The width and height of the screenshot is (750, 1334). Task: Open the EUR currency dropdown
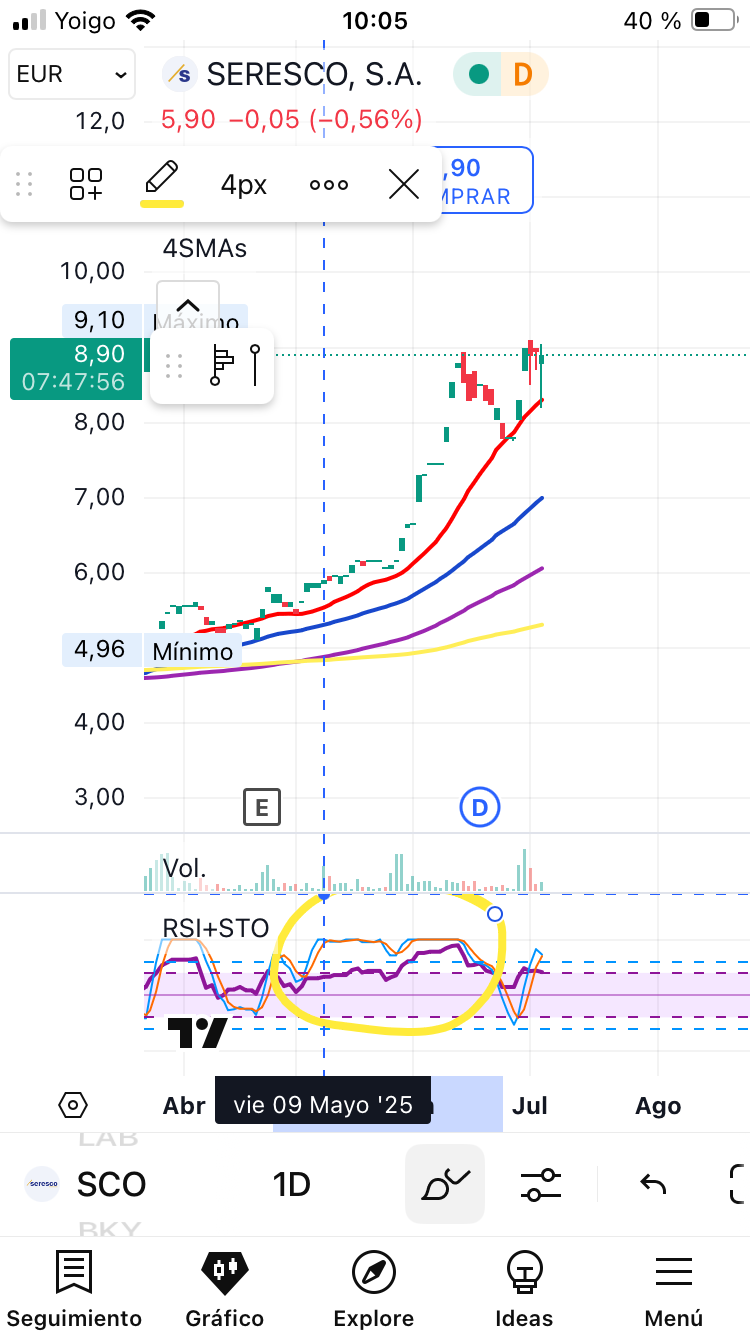click(70, 74)
